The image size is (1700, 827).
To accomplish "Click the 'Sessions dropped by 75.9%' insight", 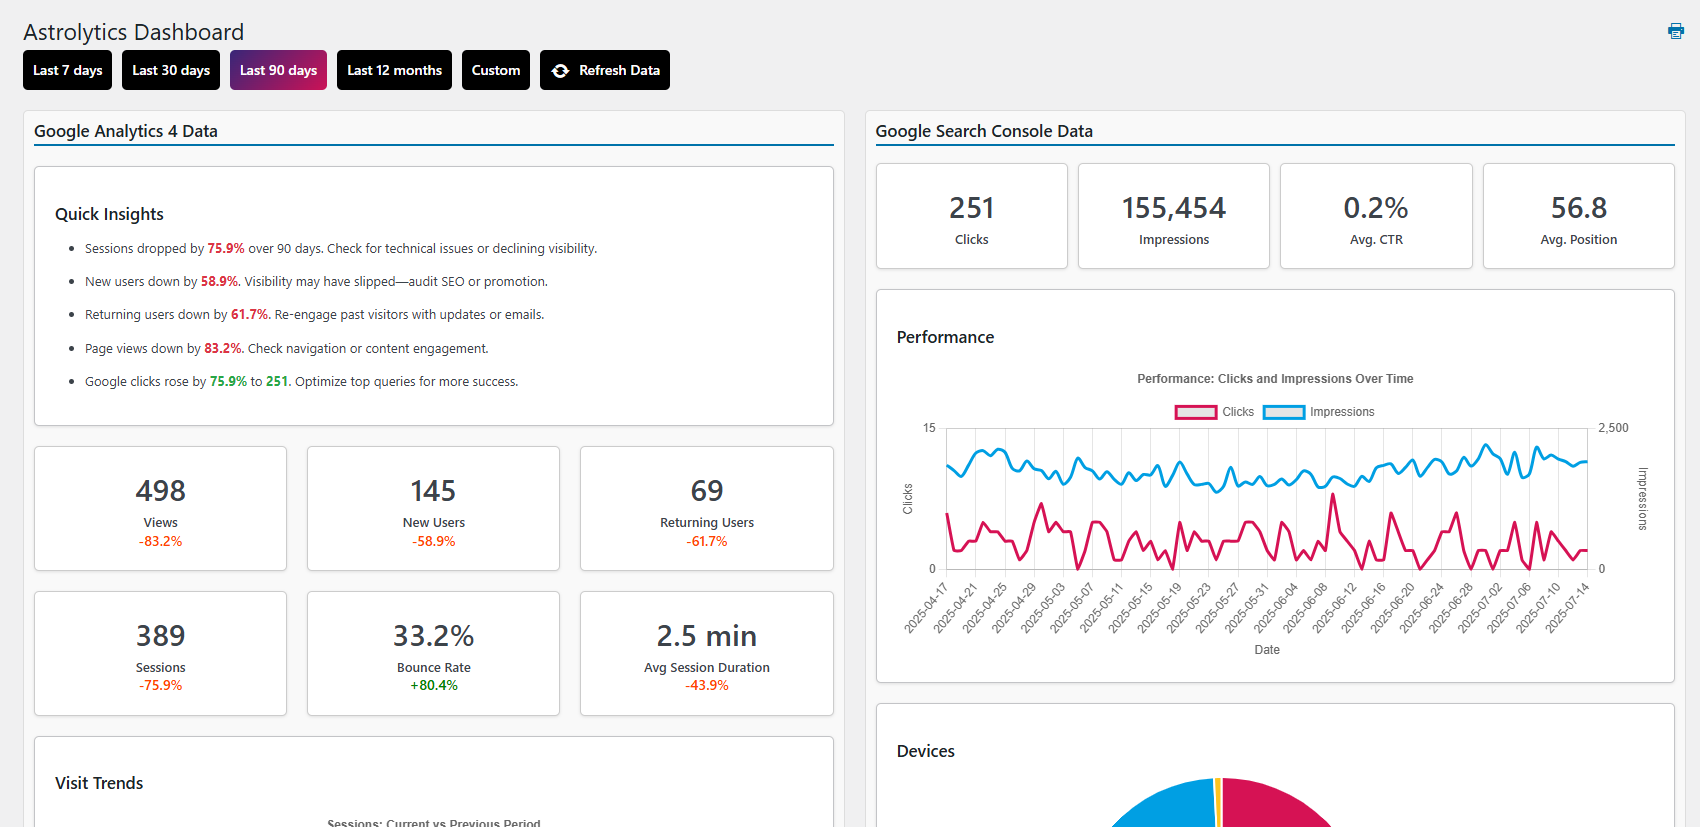I will 341,248.
